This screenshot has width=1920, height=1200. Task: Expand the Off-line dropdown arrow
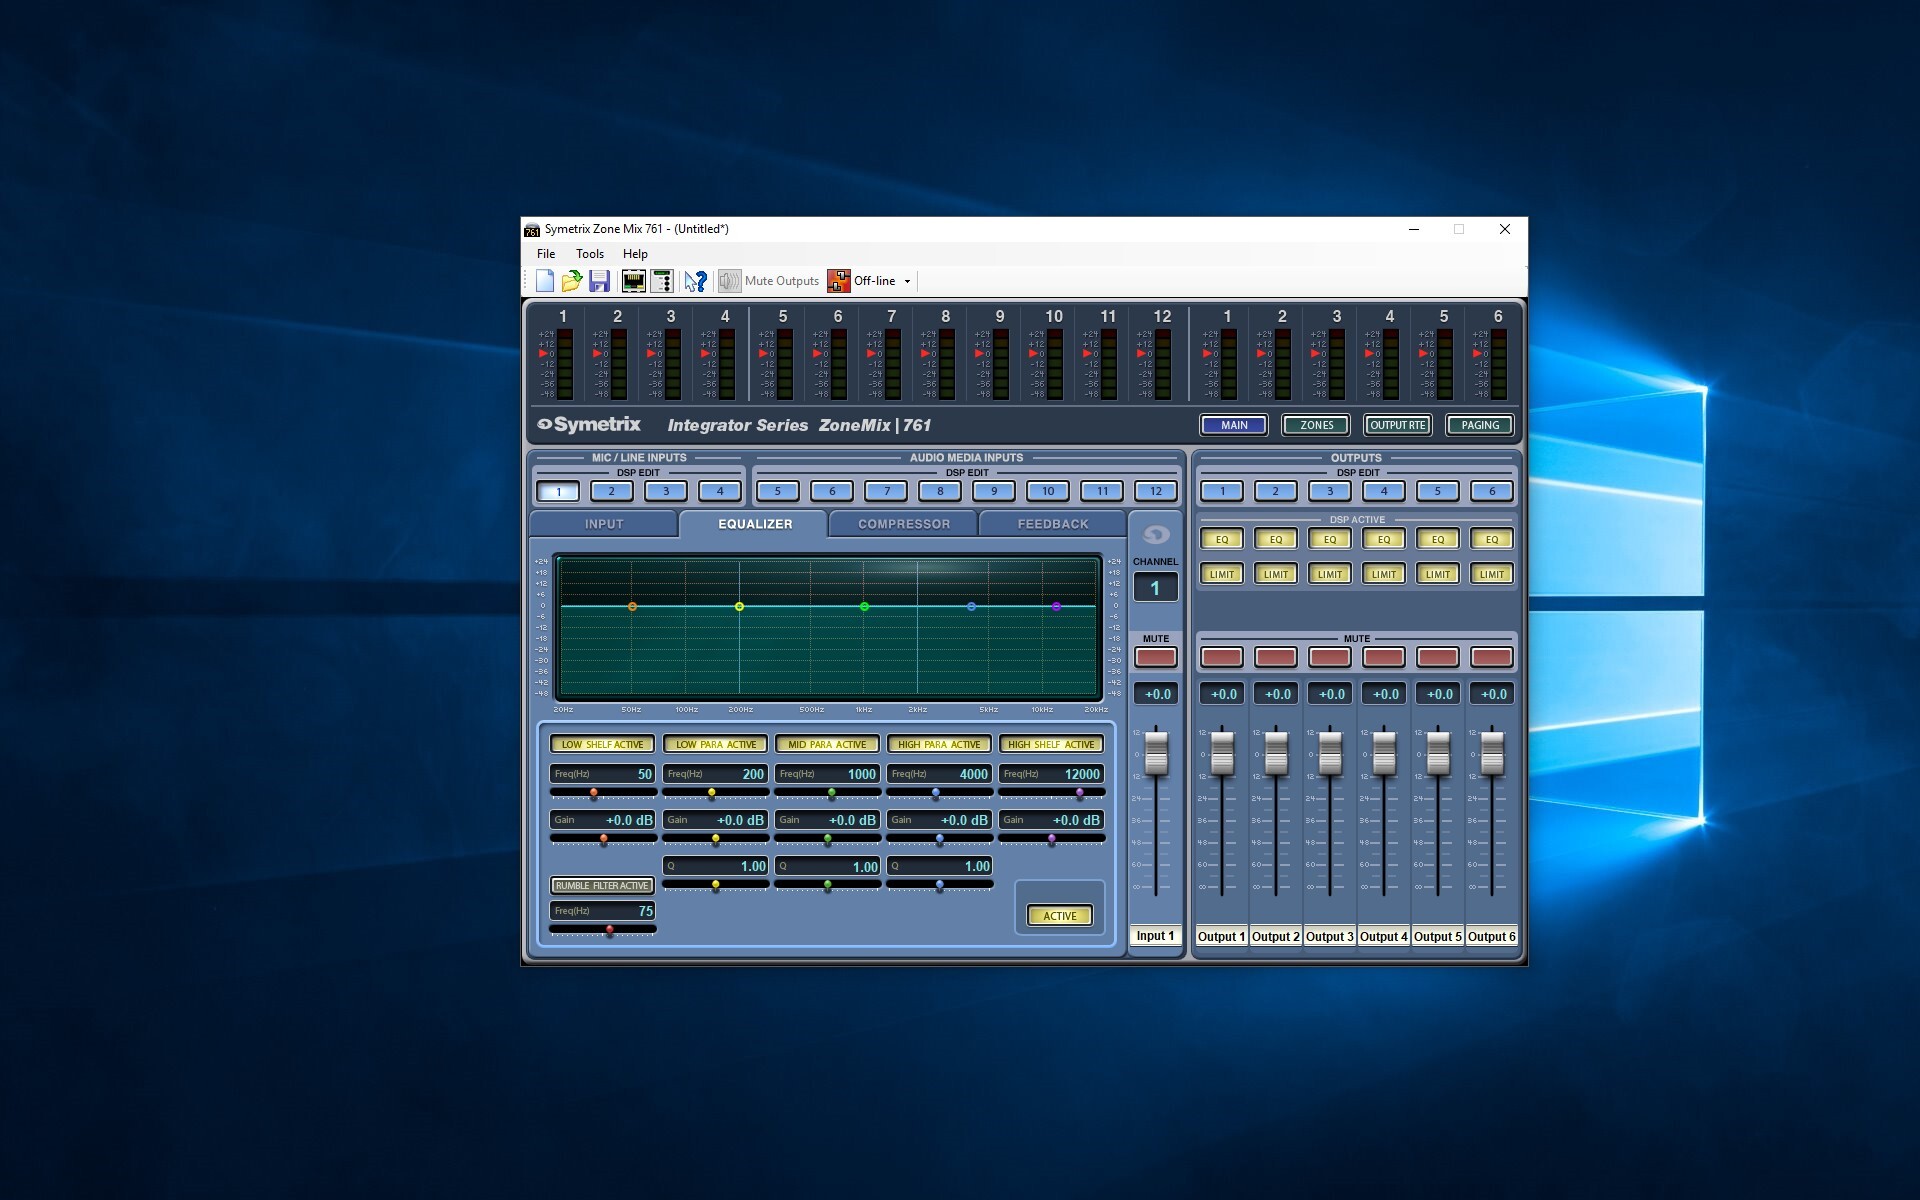[x=908, y=281]
